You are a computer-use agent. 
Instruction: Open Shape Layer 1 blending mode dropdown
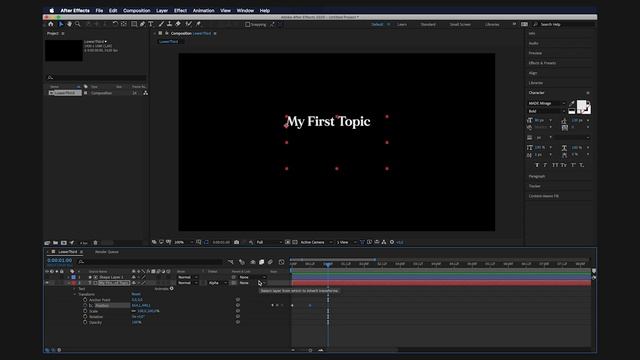(x=188, y=277)
